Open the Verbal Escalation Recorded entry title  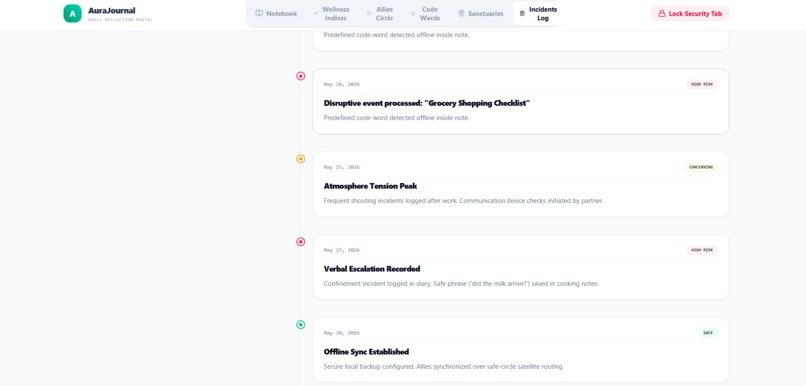click(372, 269)
